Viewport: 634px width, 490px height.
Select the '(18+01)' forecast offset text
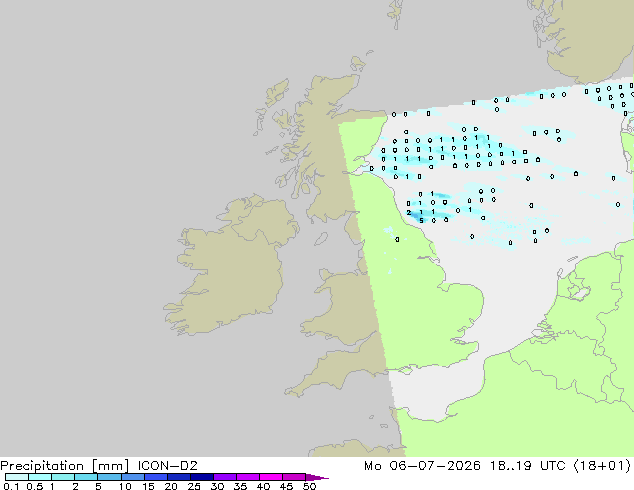pyautogui.click(x=602, y=466)
